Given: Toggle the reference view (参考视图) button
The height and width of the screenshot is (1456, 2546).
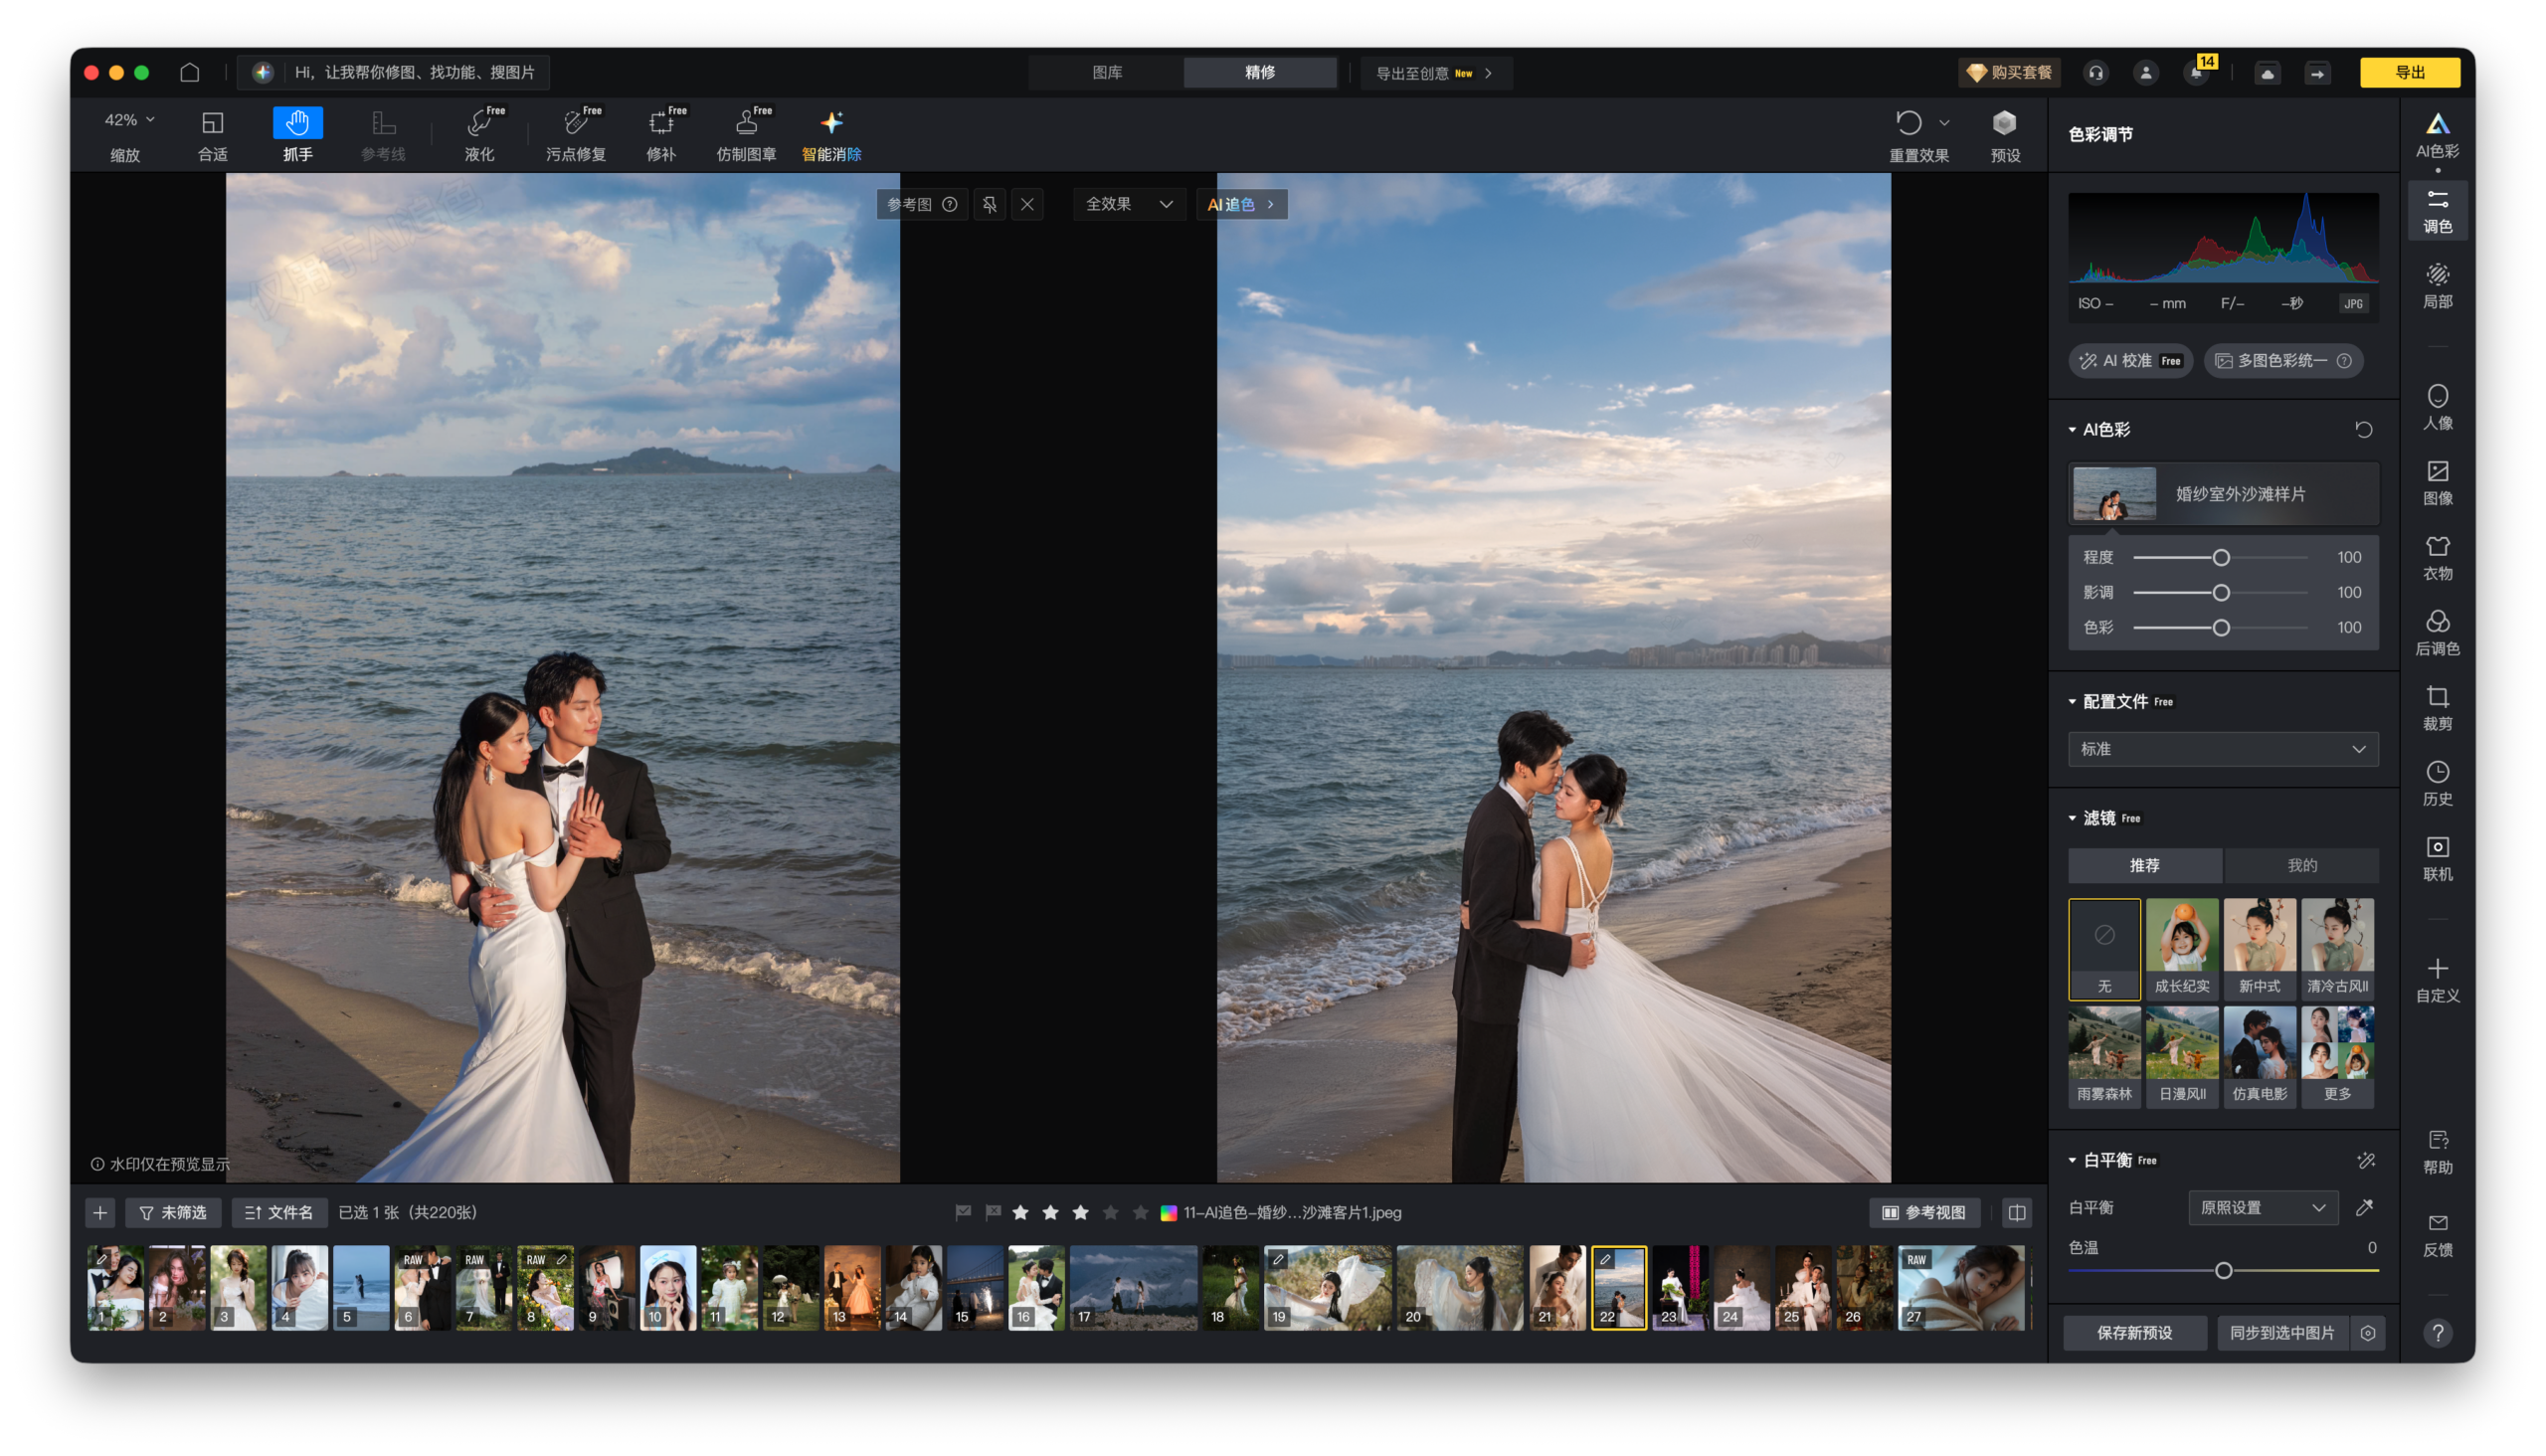Looking at the screenshot, I should (1924, 1212).
